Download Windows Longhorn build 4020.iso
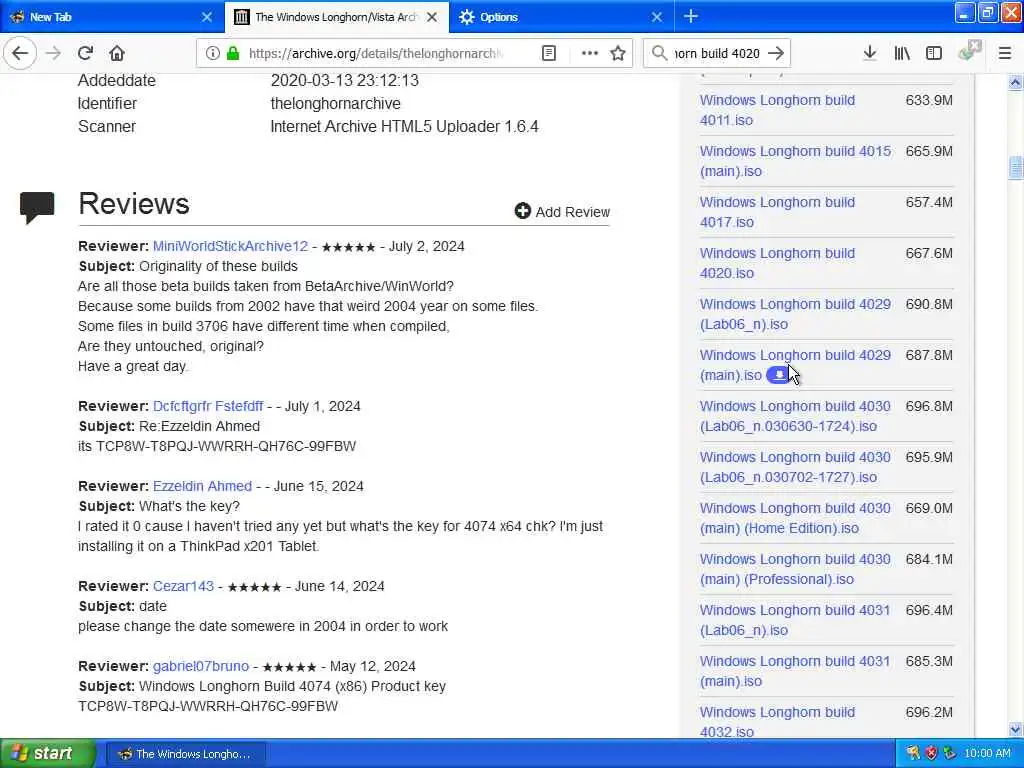 coord(777,263)
